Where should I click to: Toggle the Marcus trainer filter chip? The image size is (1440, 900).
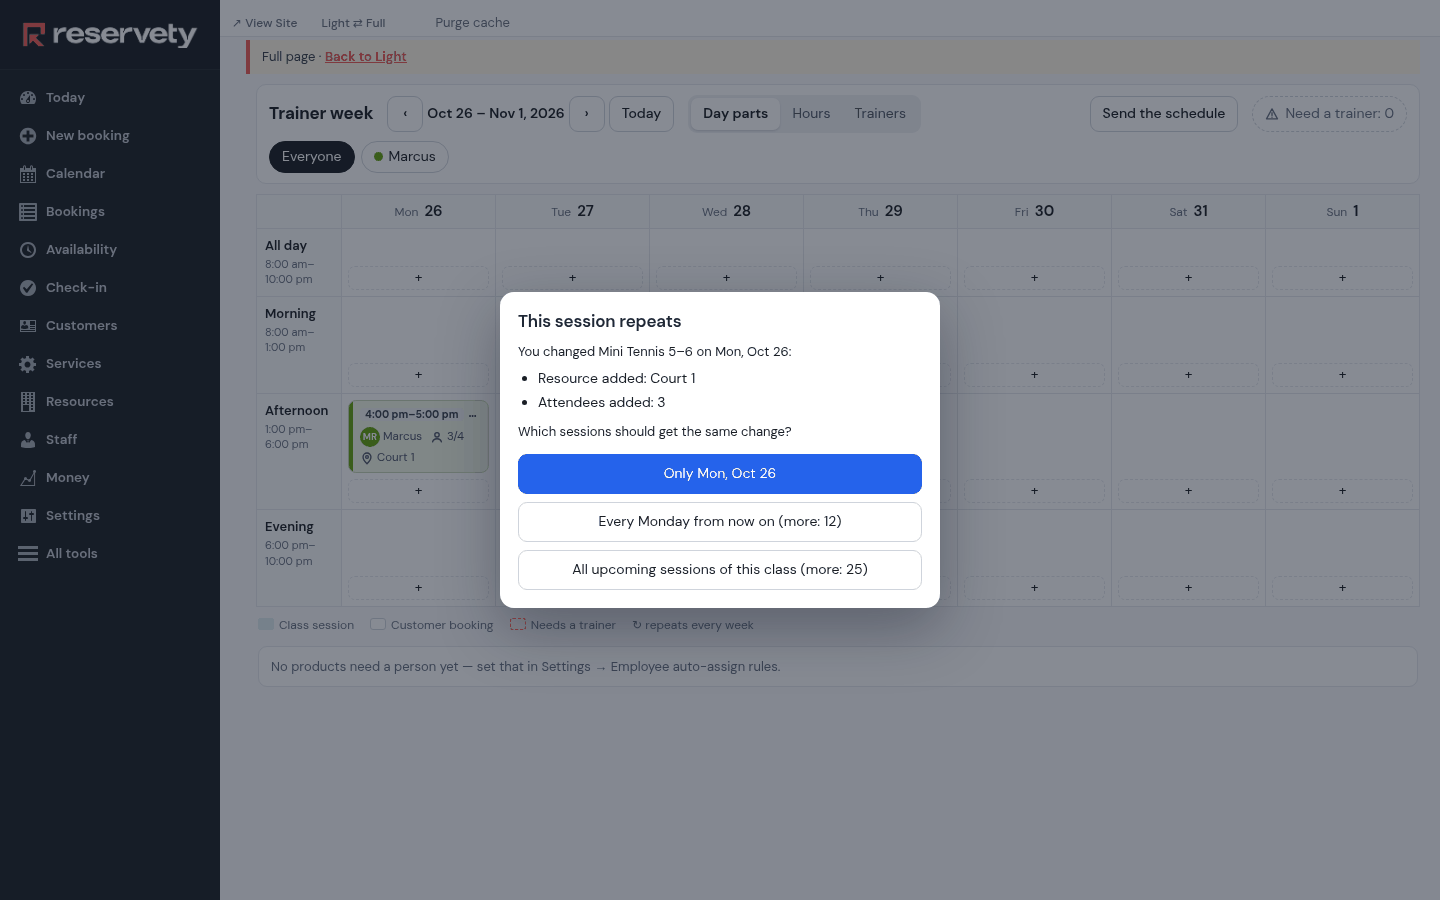point(405,157)
